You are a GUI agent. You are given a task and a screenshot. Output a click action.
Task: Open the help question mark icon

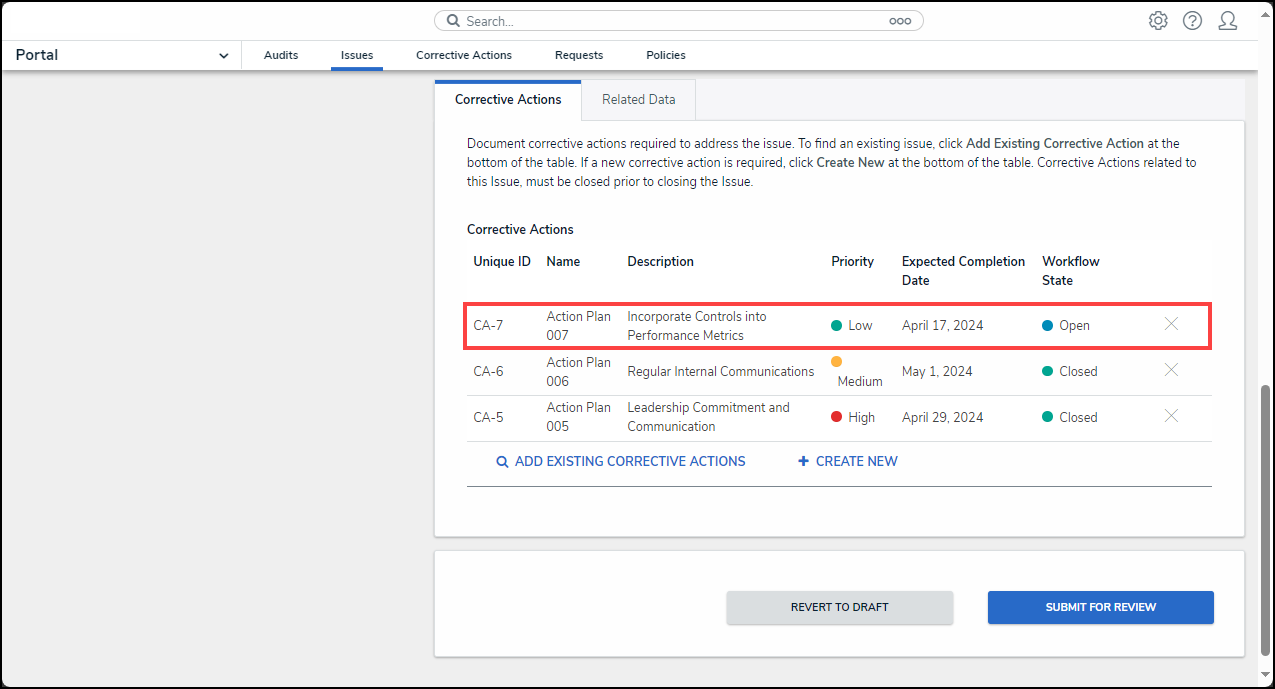point(1192,21)
